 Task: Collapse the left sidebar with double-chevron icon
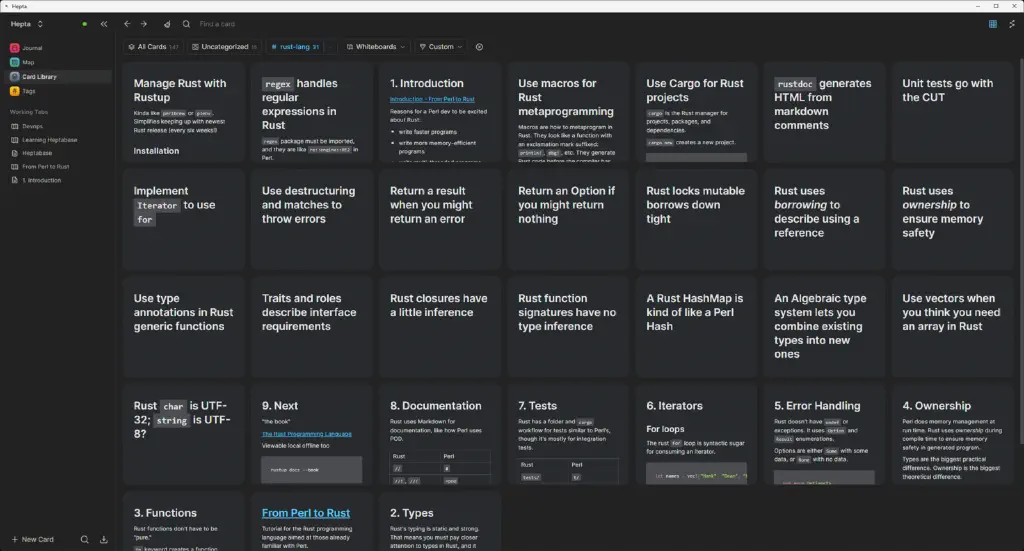(x=104, y=24)
